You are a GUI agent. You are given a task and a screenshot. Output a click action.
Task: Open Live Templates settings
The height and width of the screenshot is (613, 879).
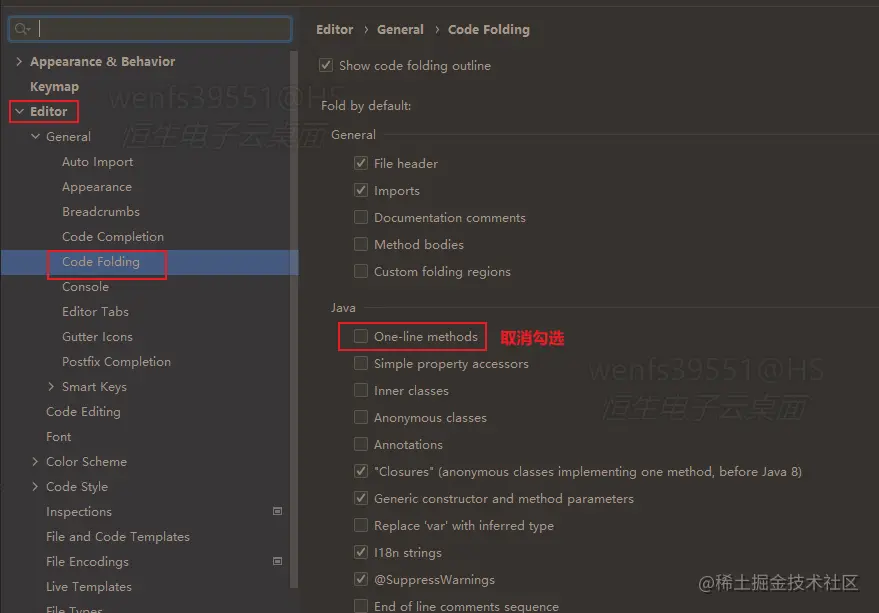tap(89, 587)
